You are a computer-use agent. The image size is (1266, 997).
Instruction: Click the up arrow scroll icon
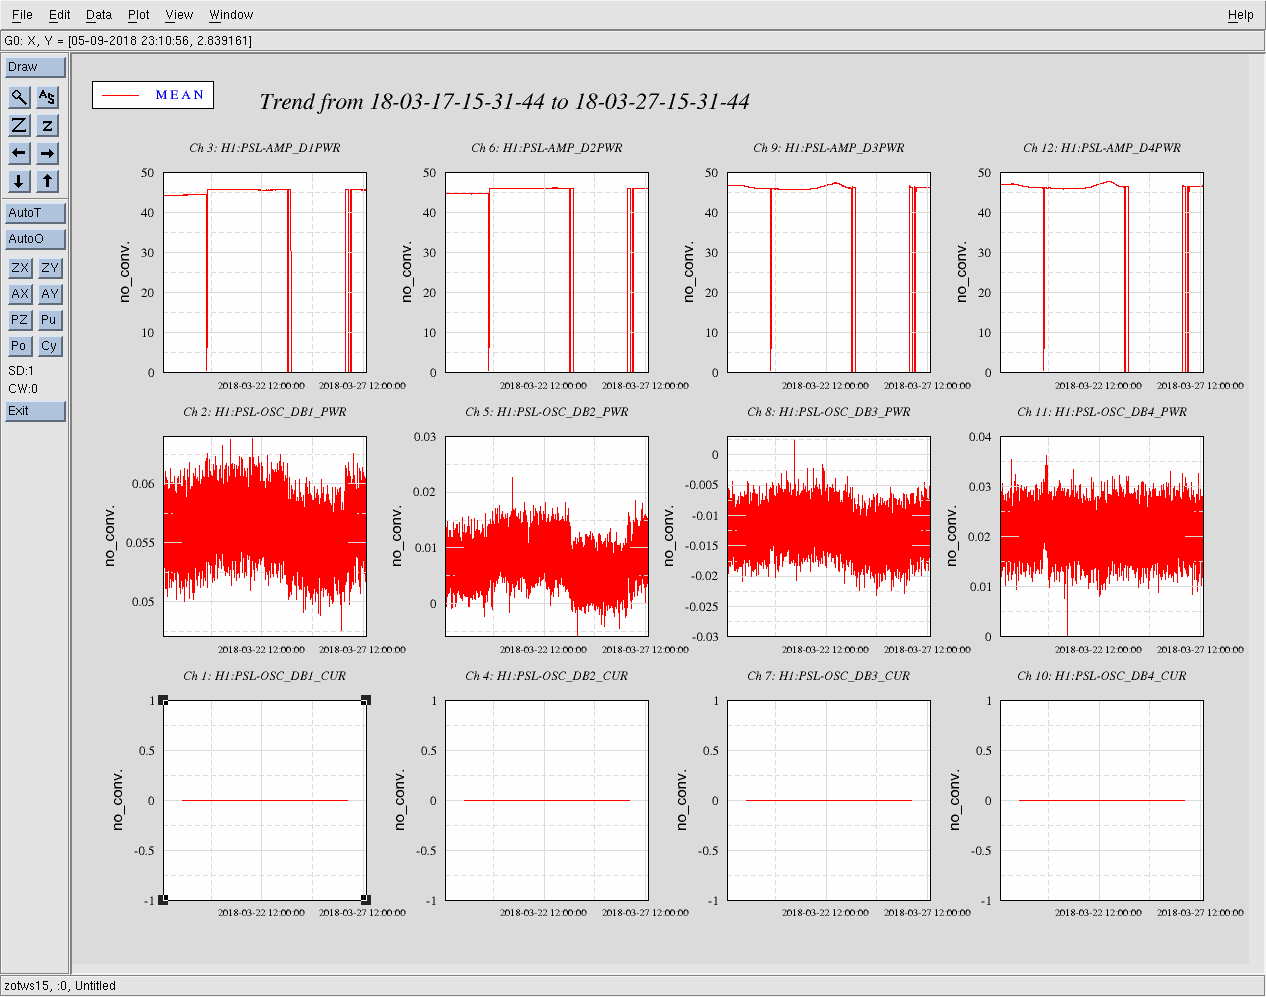click(47, 181)
